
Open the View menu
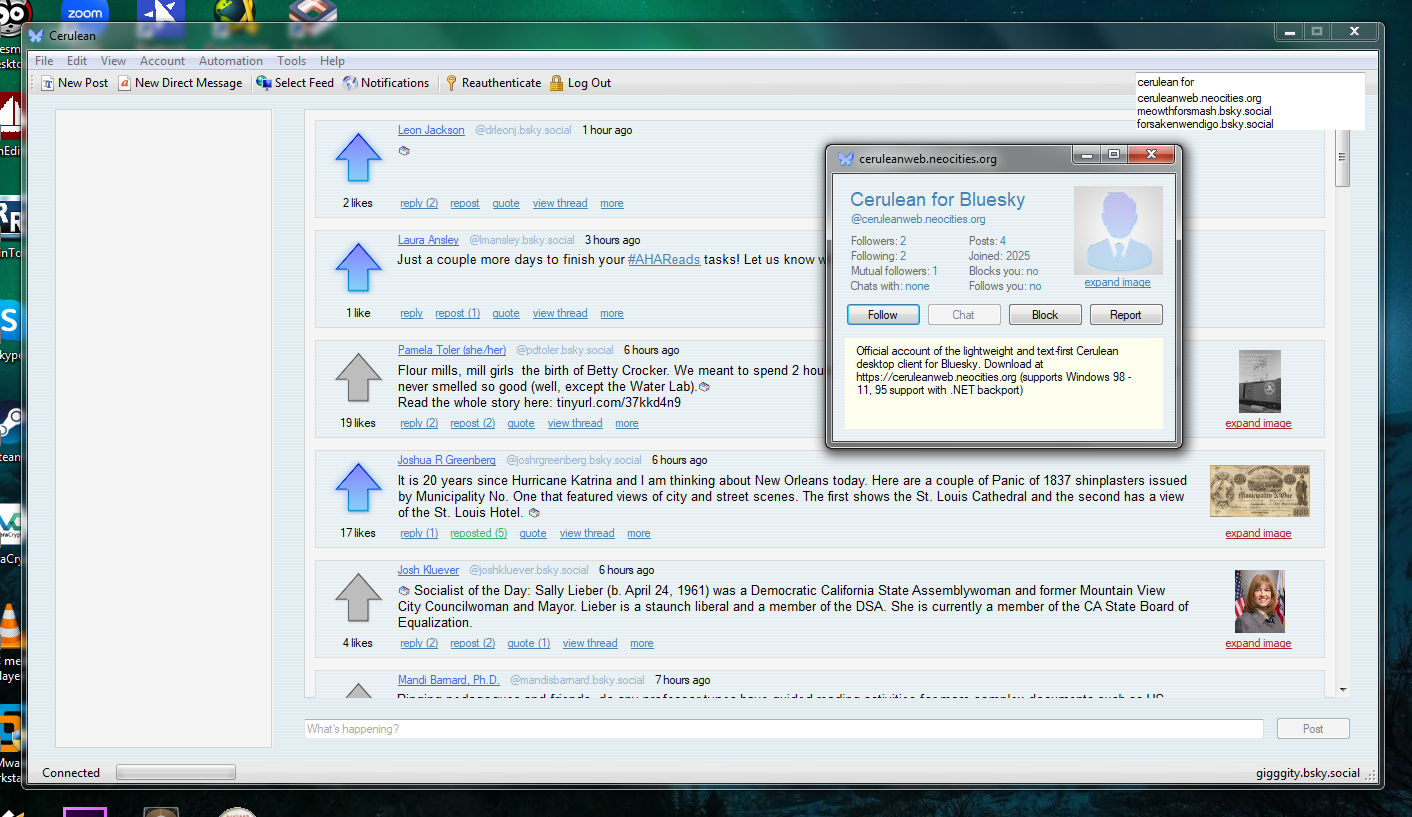pos(113,61)
